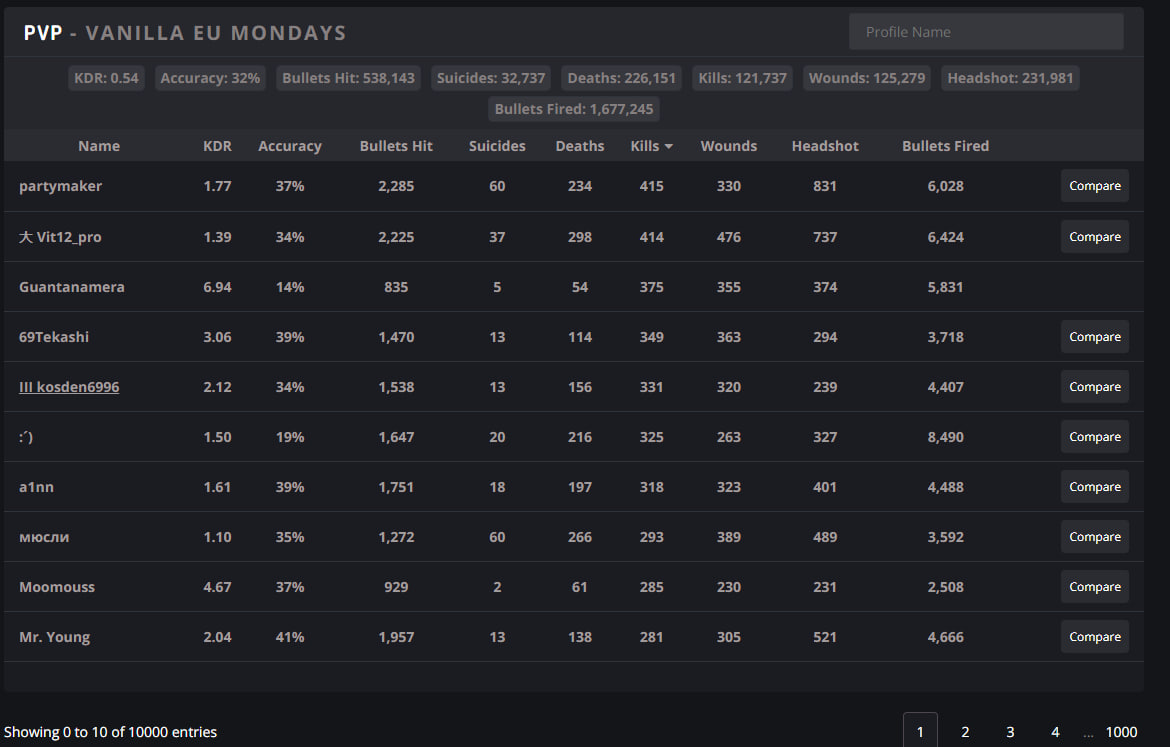Click the Kills sort arrow icon
Screen dimensions: 1170x747
[x=668, y=146]
